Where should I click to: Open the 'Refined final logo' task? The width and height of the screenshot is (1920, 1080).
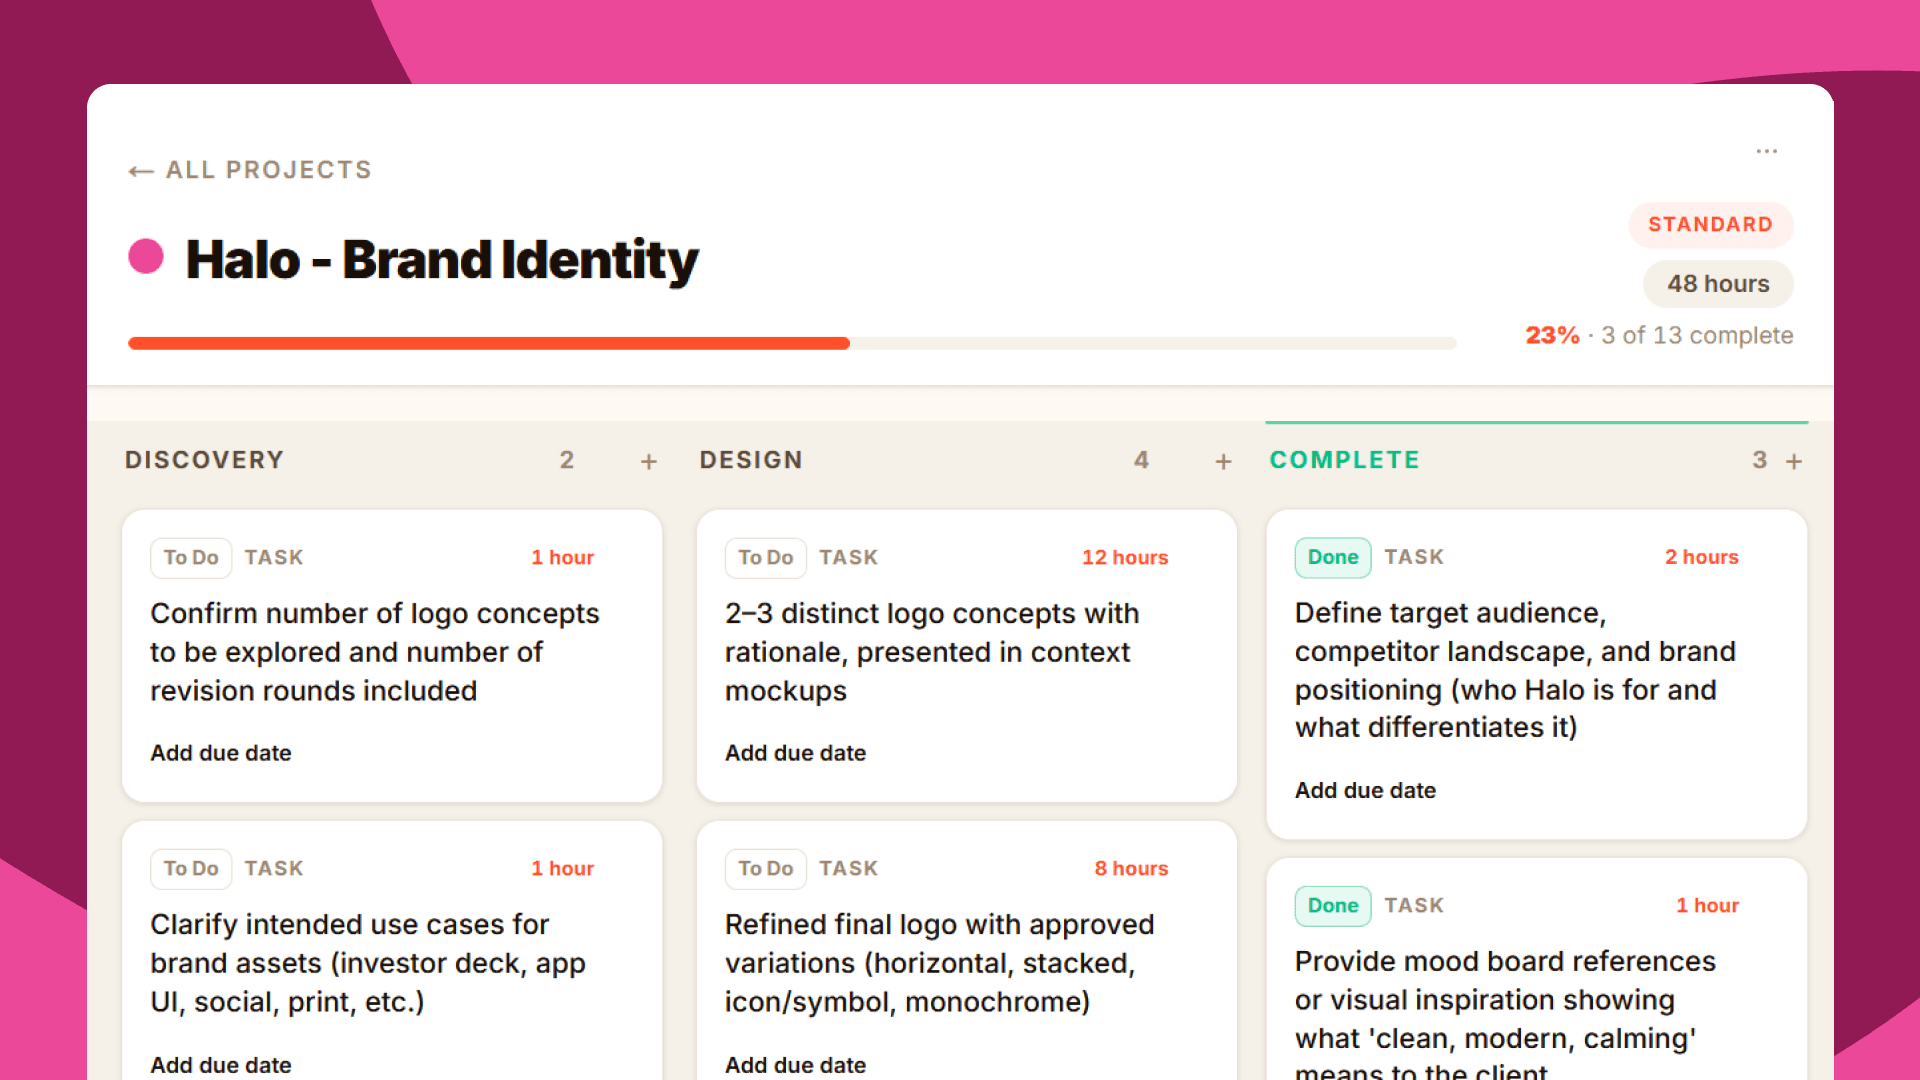939,963
